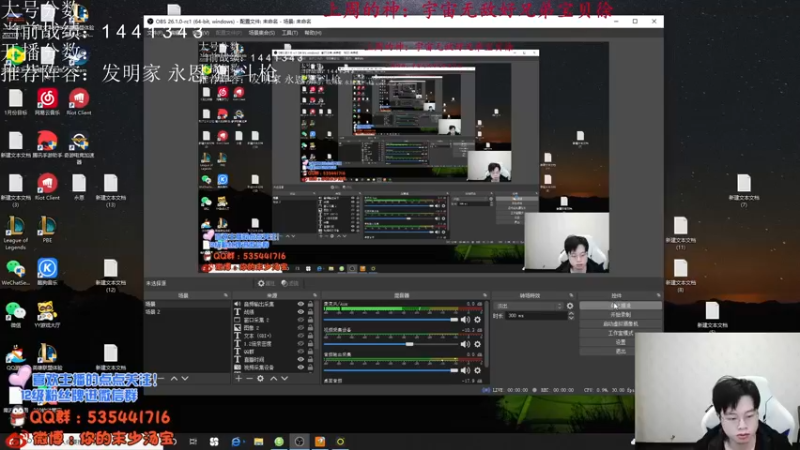800x450 pixels.
Task: Toggle visibility of 音频输出采集 source
Action: (301, 304)
